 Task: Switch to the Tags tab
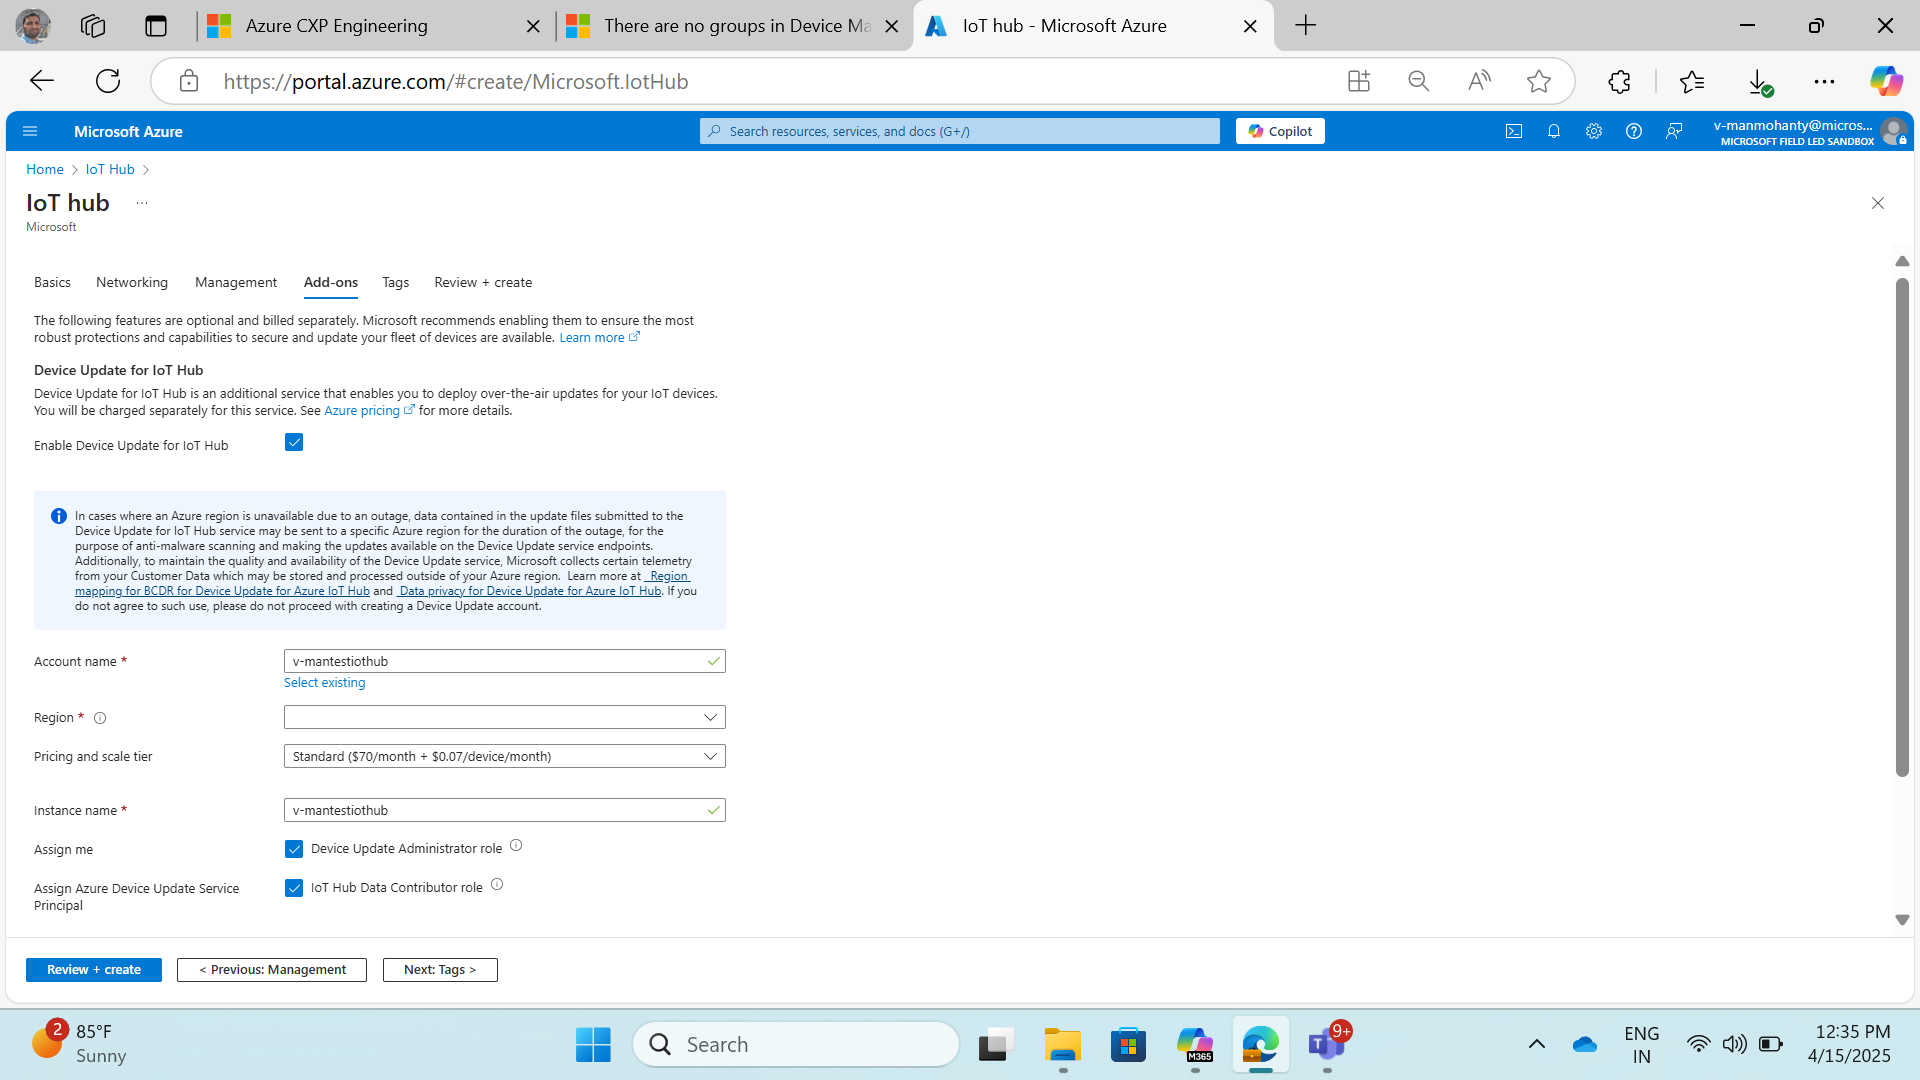coord(396,282)
